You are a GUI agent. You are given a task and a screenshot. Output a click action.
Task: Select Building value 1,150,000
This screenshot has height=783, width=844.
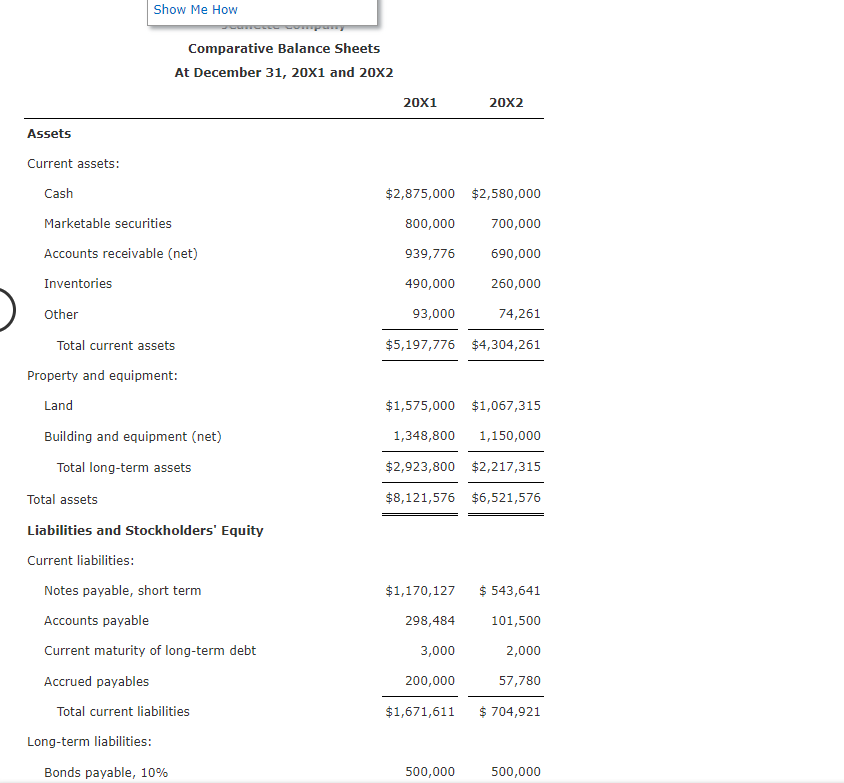click(510, 436)
